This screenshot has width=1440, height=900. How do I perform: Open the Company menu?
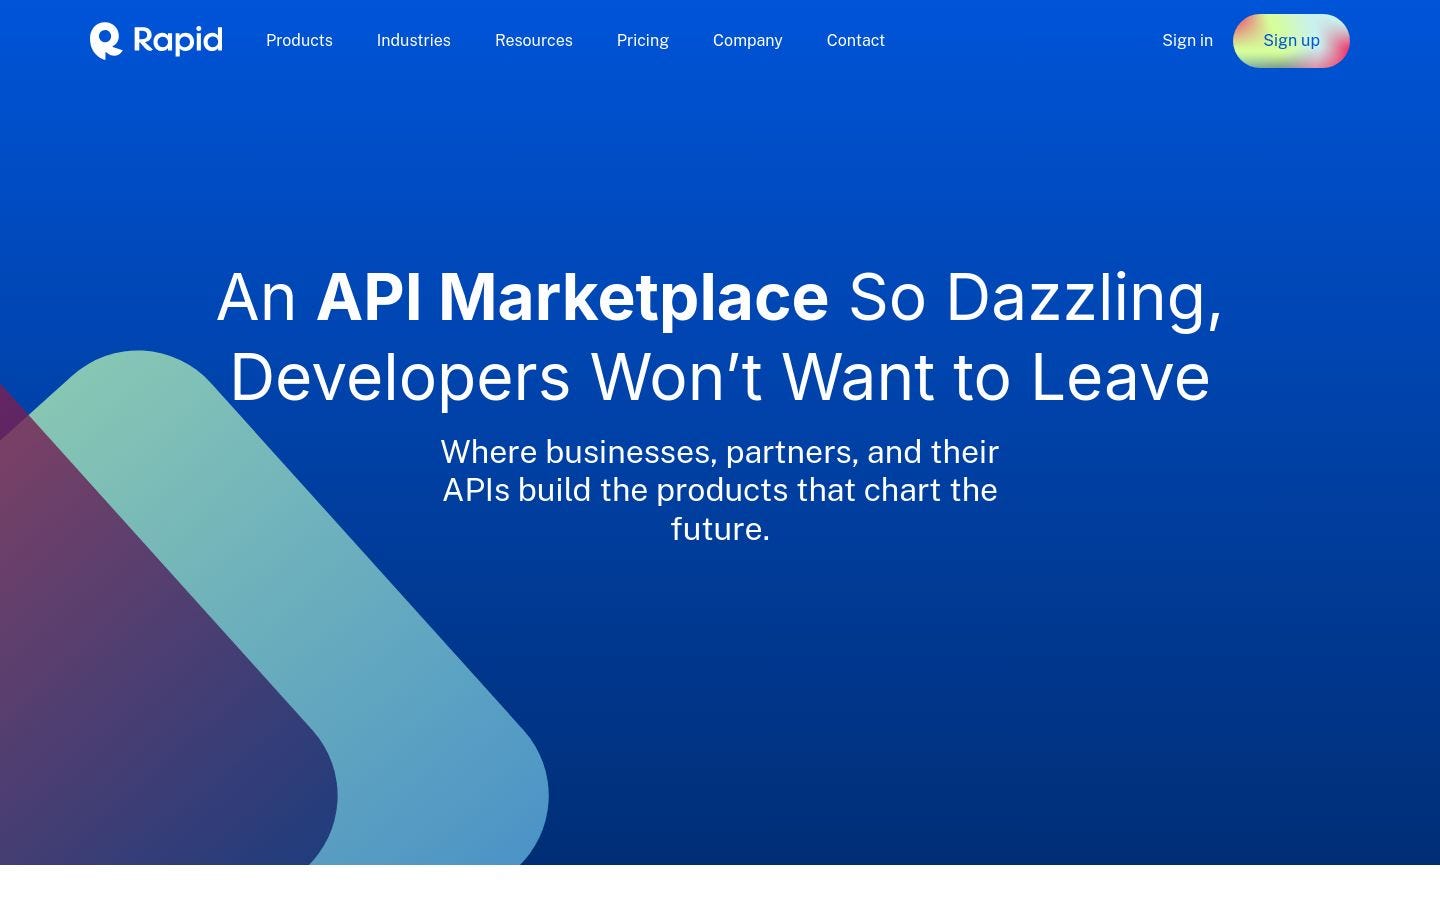(748, 41)
